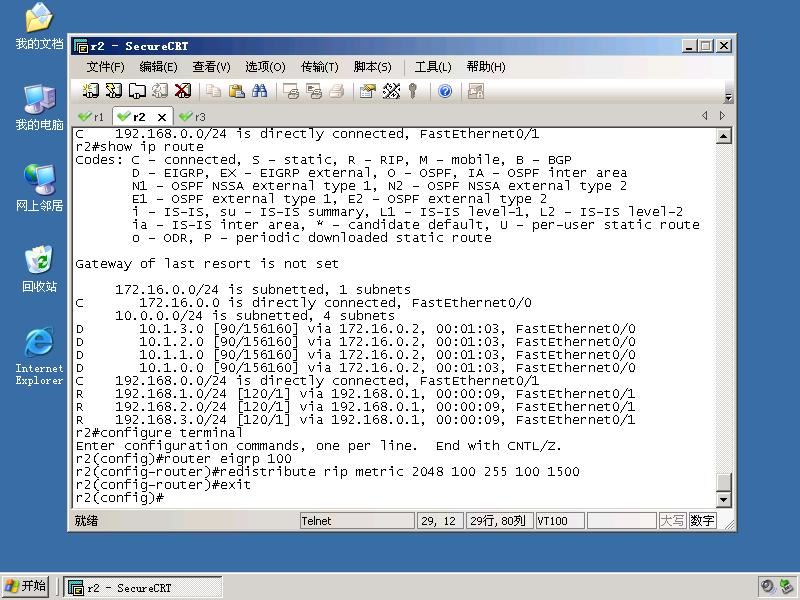The width and height of the screenshot is (800, 600).
Task: Click the Public Key key icon
Action: coord(413,91)
